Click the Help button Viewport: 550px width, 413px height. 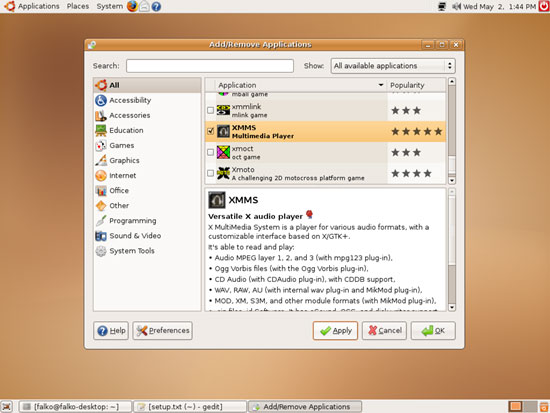111,331
